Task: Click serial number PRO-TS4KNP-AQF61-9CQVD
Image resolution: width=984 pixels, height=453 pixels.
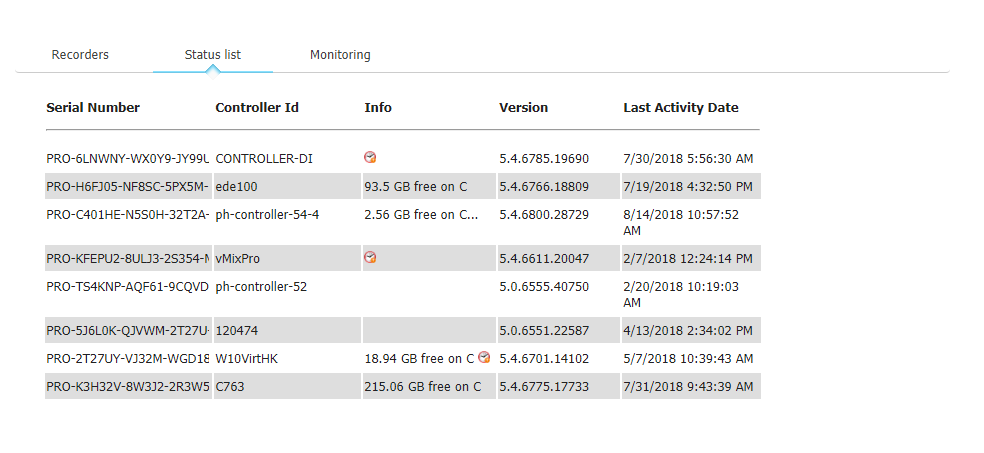Action: coord(127,287)
